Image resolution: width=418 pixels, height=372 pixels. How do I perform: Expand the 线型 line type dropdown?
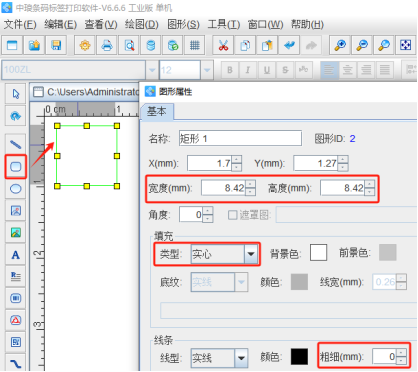click(241, 358)
